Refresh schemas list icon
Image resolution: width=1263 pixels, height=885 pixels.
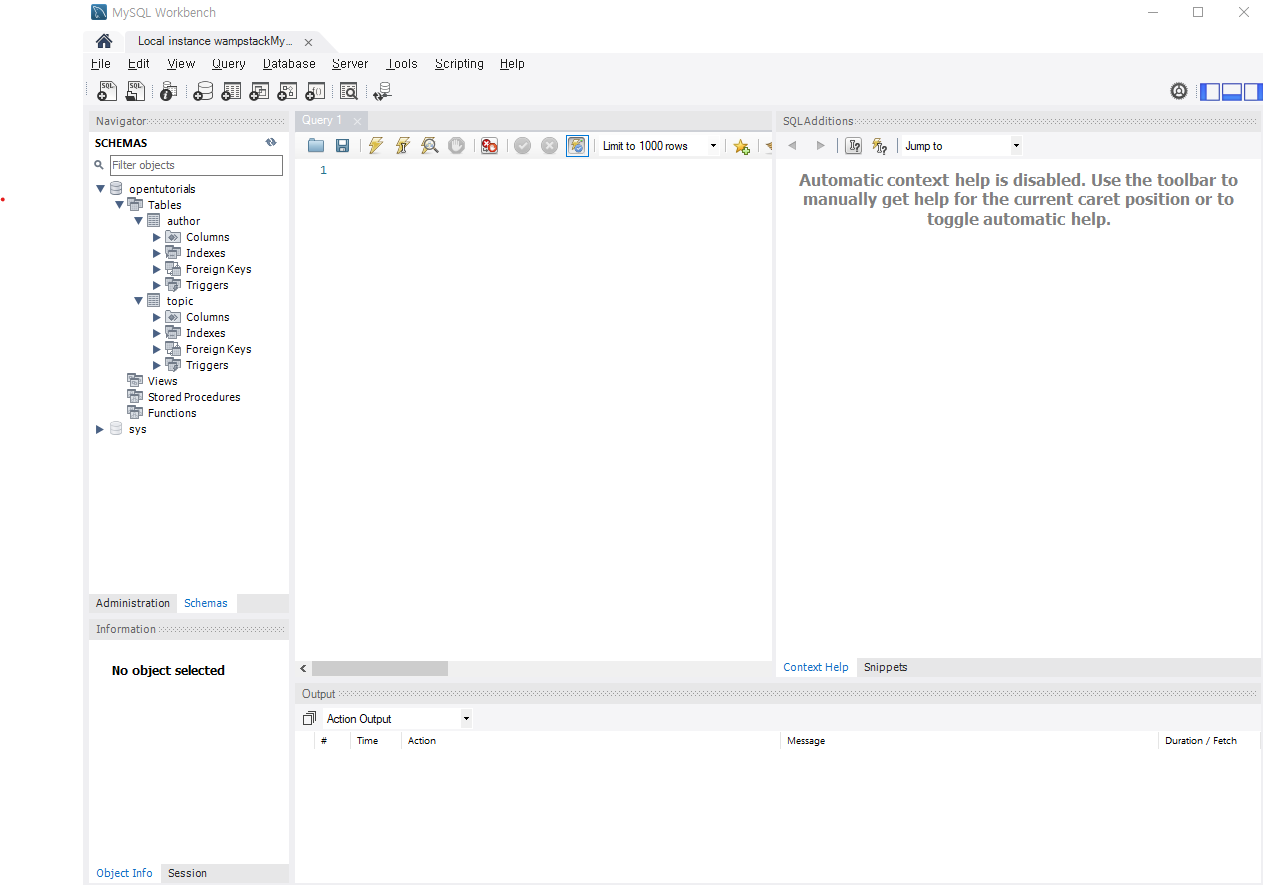pos(271,143)
